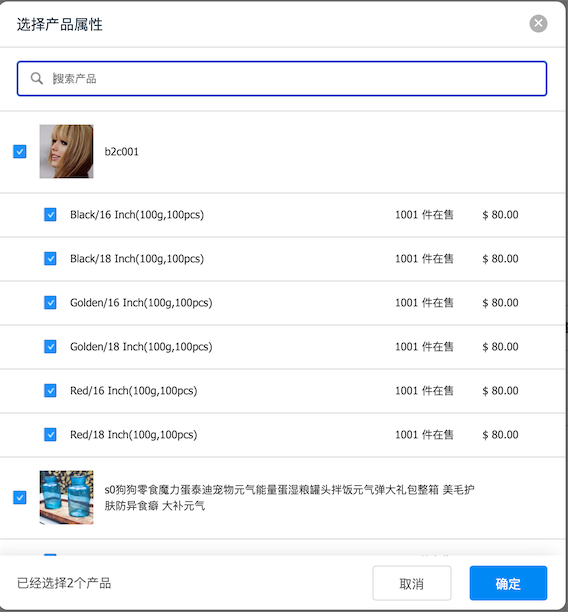Click $ 80.00 price of Golden/16 Inch
This screenshot has width=568, height=612.
(500, 303)
